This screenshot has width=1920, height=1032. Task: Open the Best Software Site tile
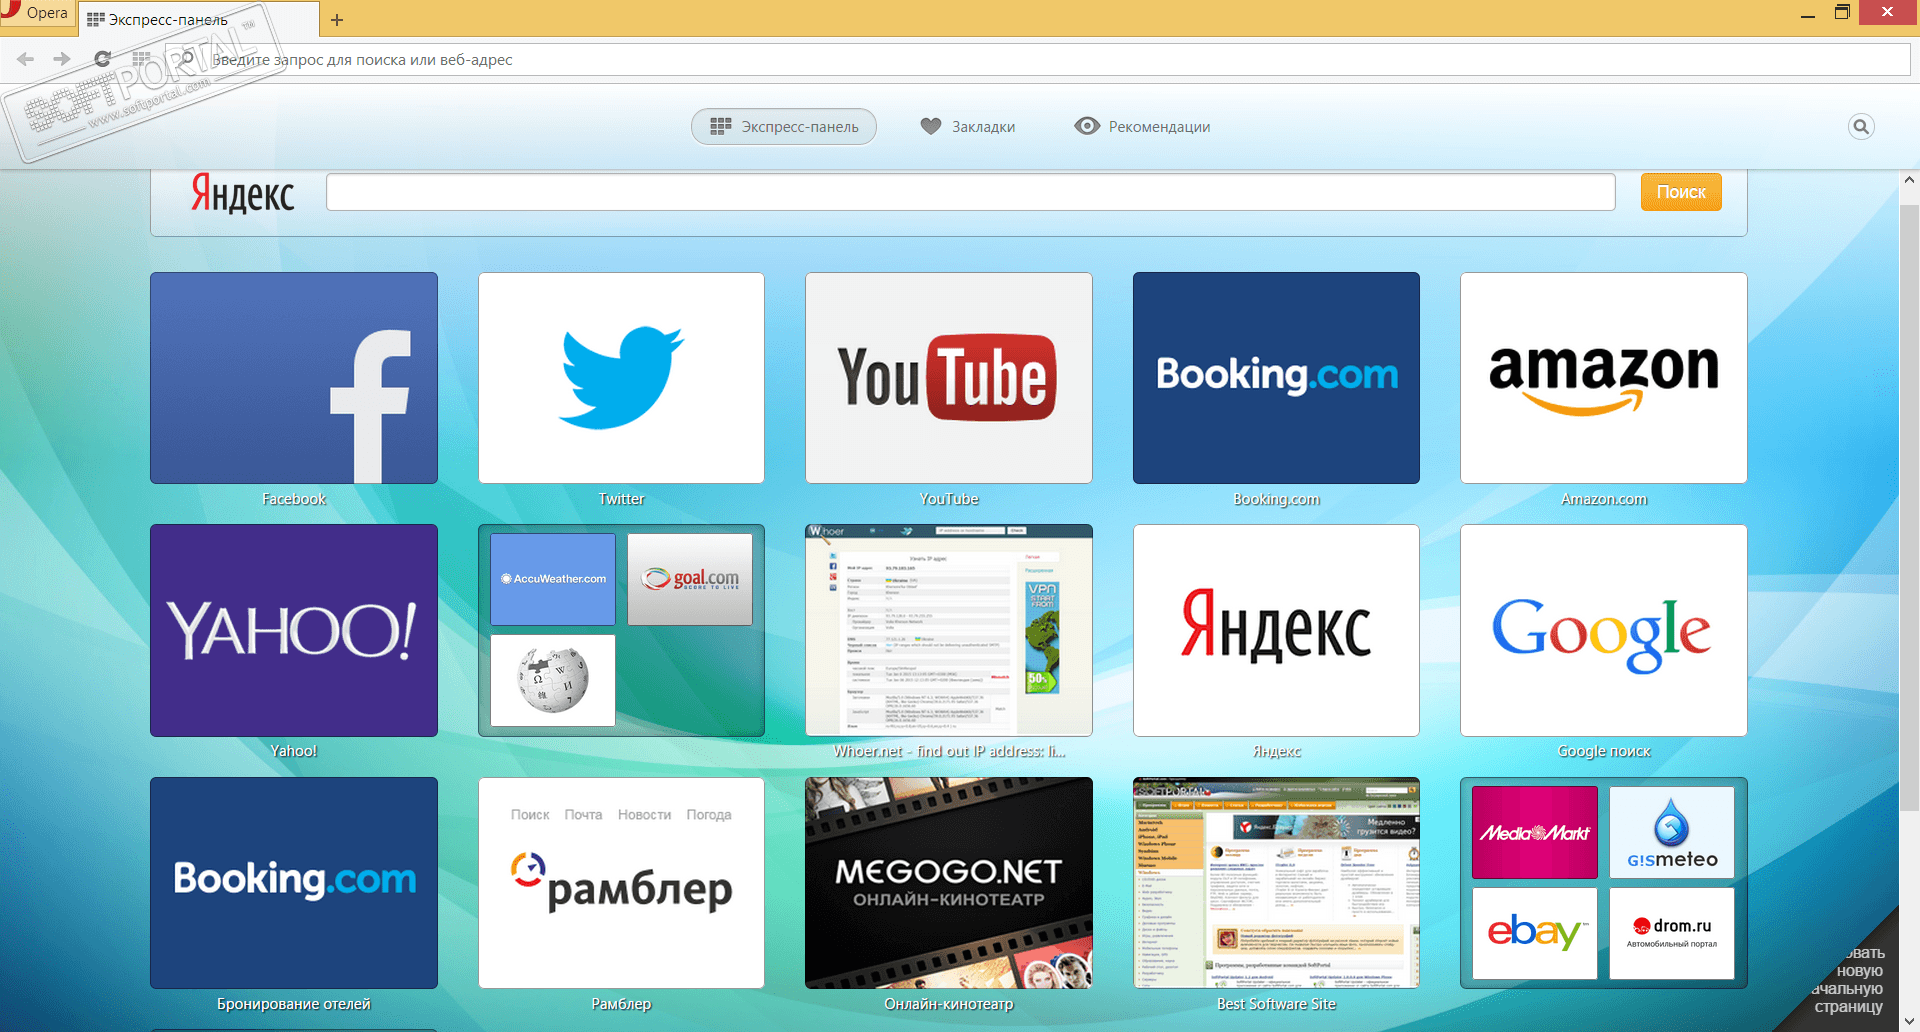pos(1276,883)
